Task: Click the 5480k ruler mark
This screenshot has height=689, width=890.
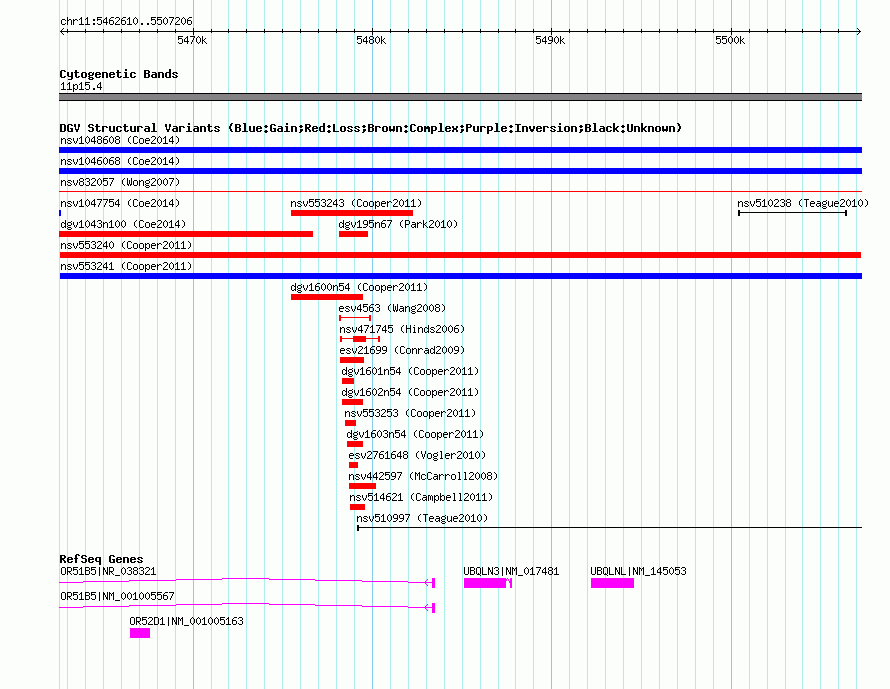Action: [x=371, y=40]
